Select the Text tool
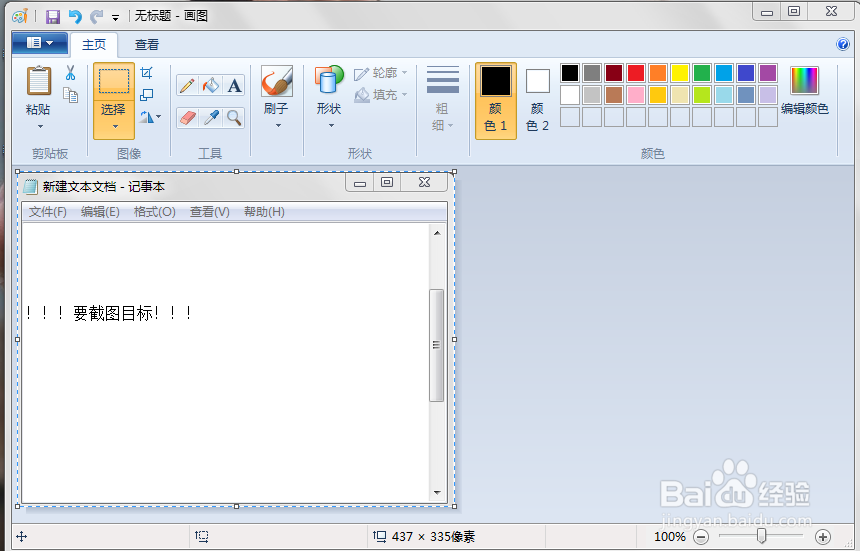This screenshot has height=551, width=860. 234,86
